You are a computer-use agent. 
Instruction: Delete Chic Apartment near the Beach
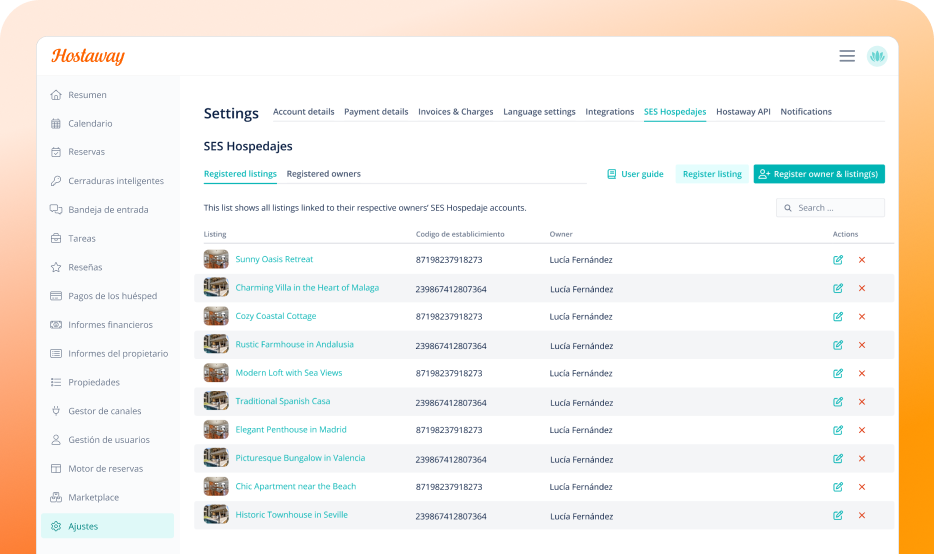(862, 487)
